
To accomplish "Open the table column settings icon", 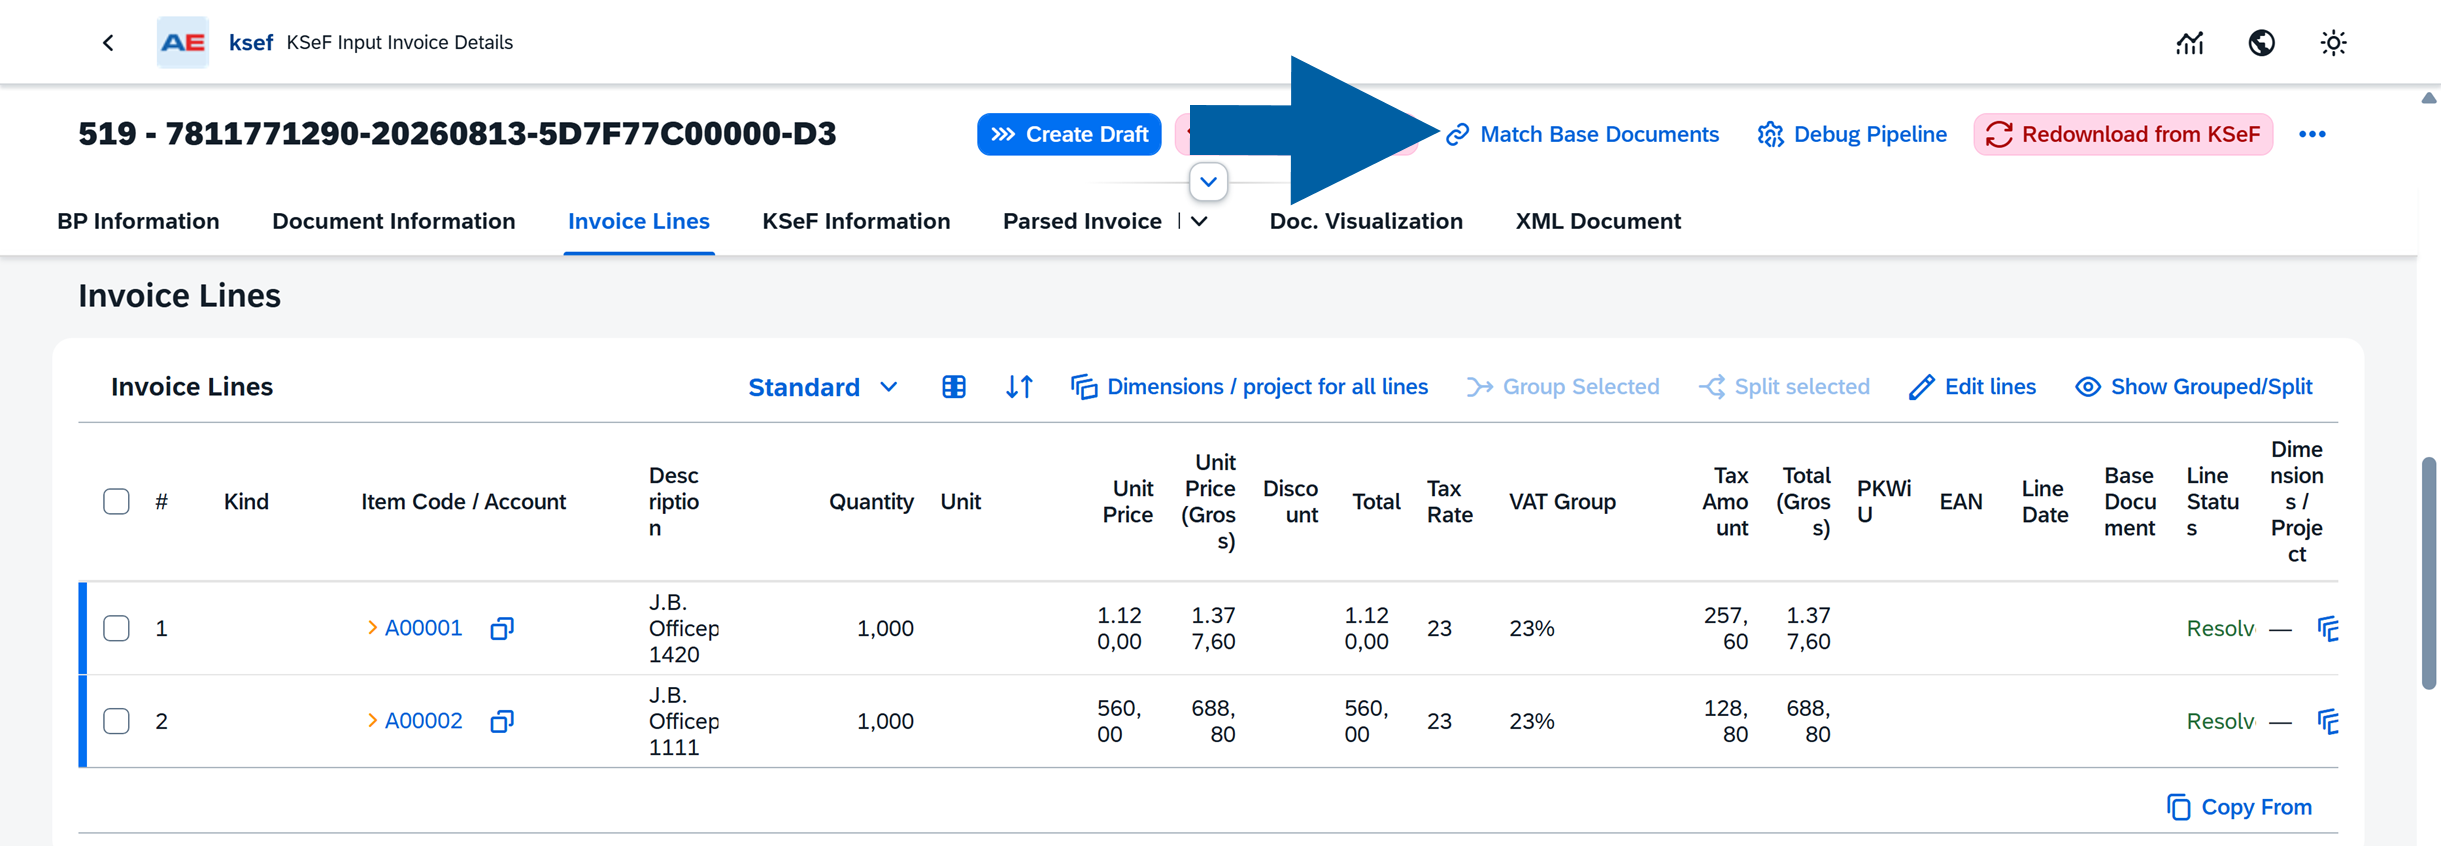I will click(954, 387).
